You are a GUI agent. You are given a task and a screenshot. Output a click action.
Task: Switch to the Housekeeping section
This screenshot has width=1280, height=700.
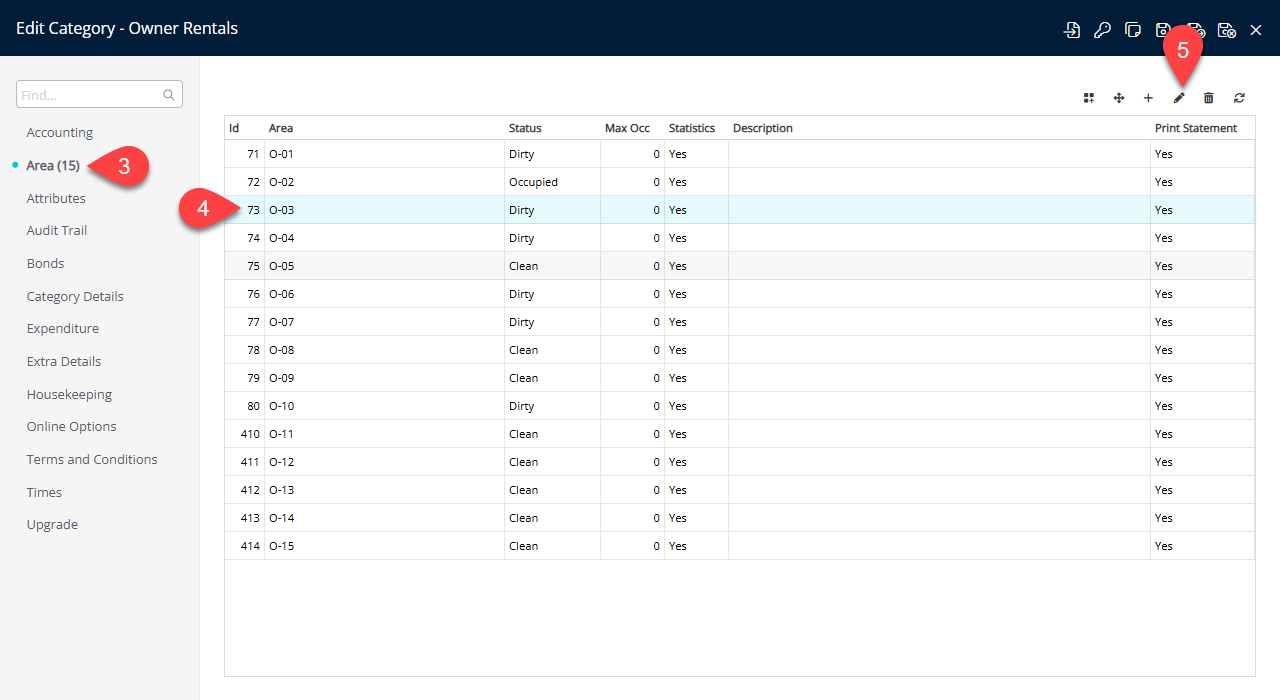tap(69, 394)
